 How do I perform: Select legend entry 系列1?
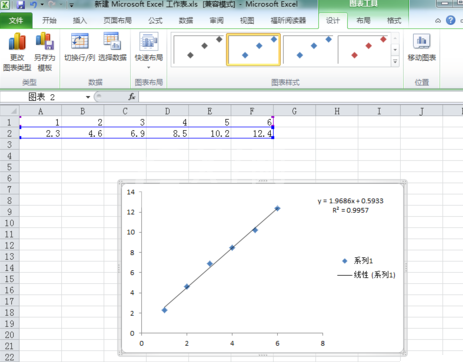tap(357, 261)
